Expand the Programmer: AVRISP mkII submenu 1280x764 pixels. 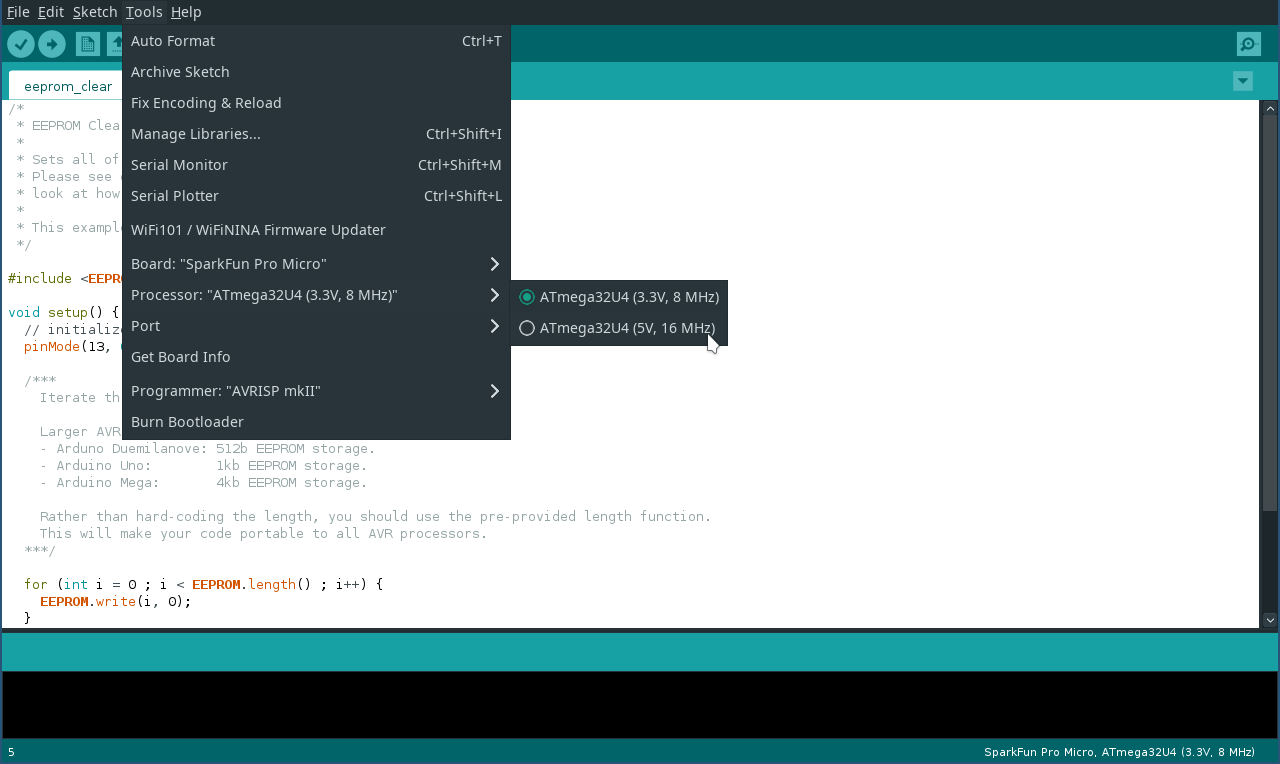point(316,391)
